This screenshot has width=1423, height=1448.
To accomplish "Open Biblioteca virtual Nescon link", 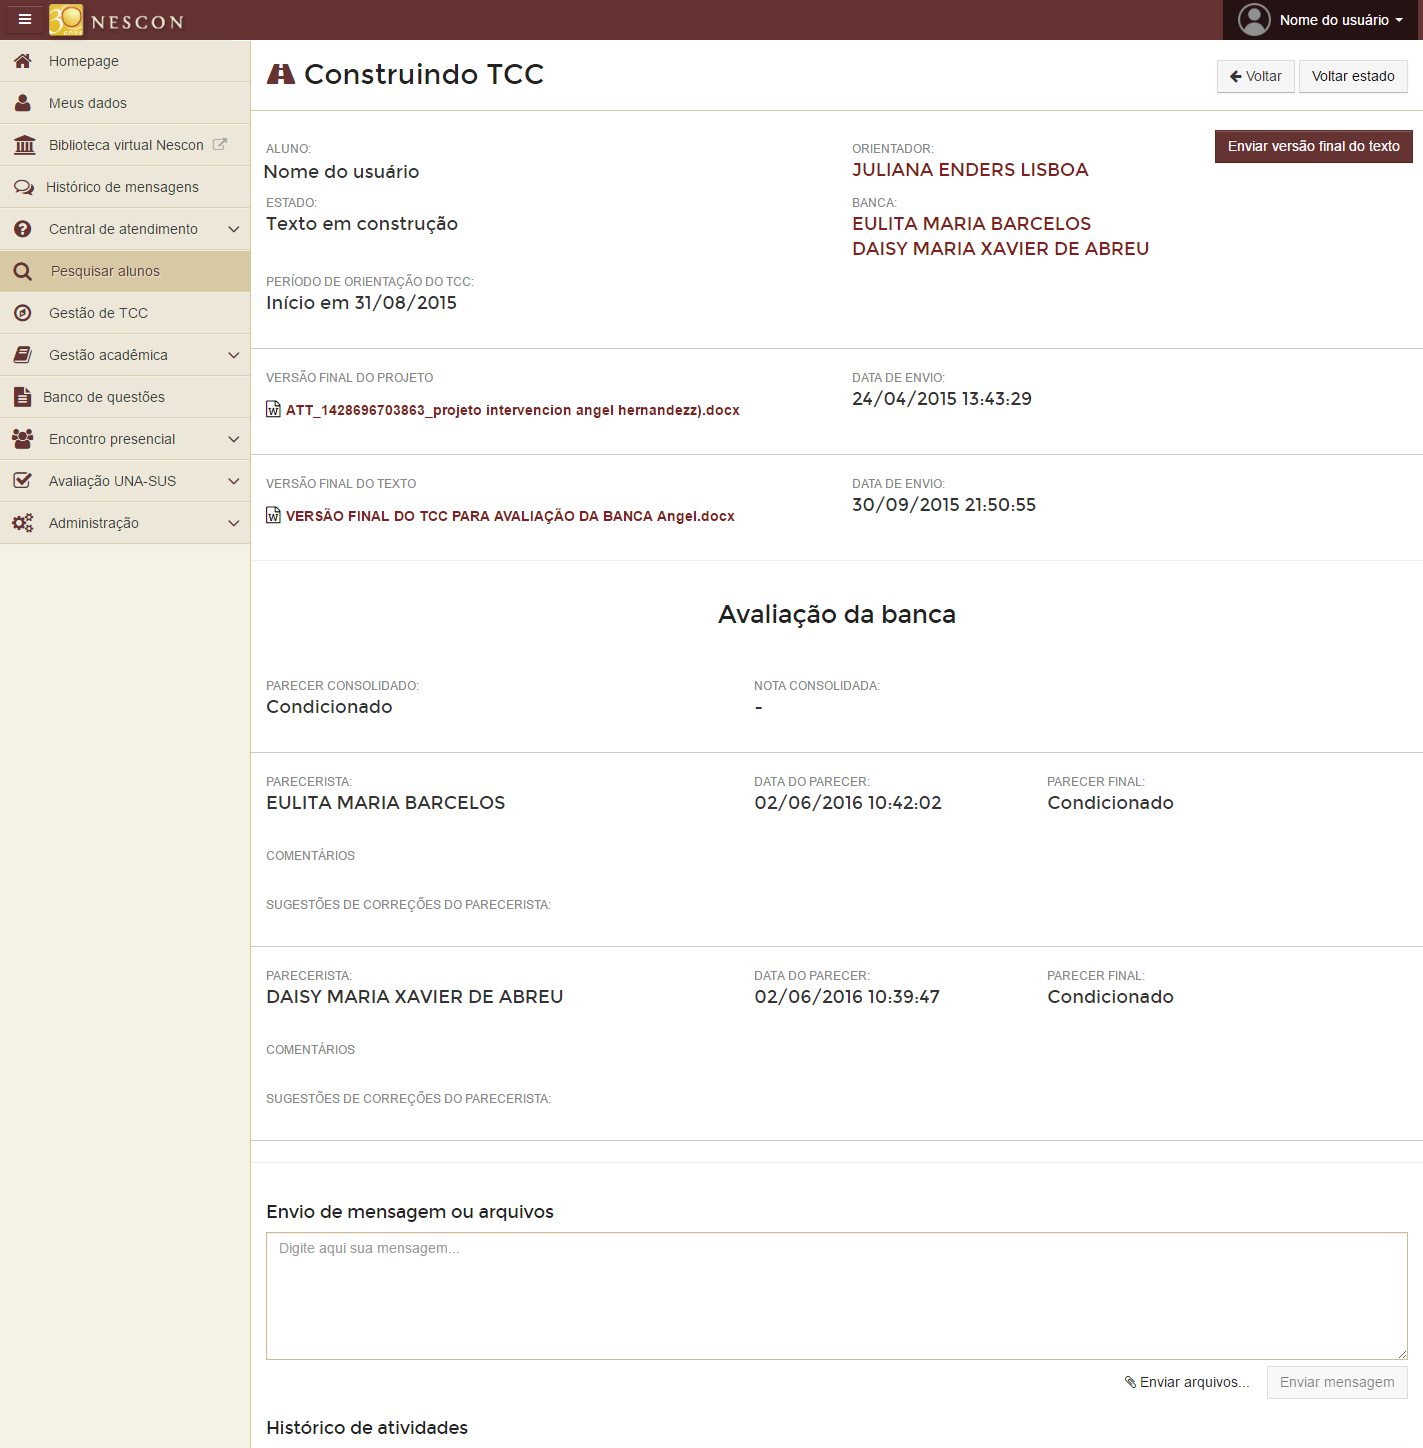I will [125, 145].
